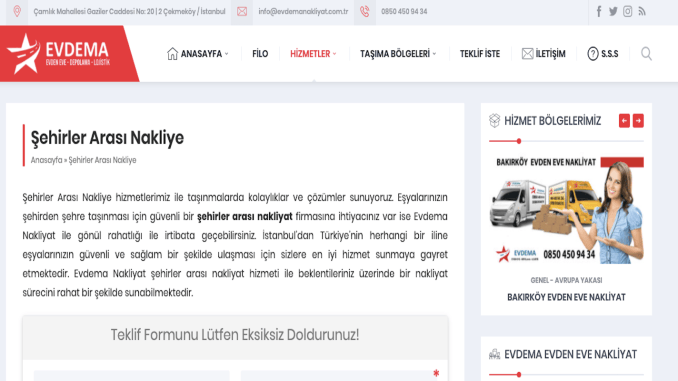
Task: Click the phone icon in top bar
Action: [365, 12]
